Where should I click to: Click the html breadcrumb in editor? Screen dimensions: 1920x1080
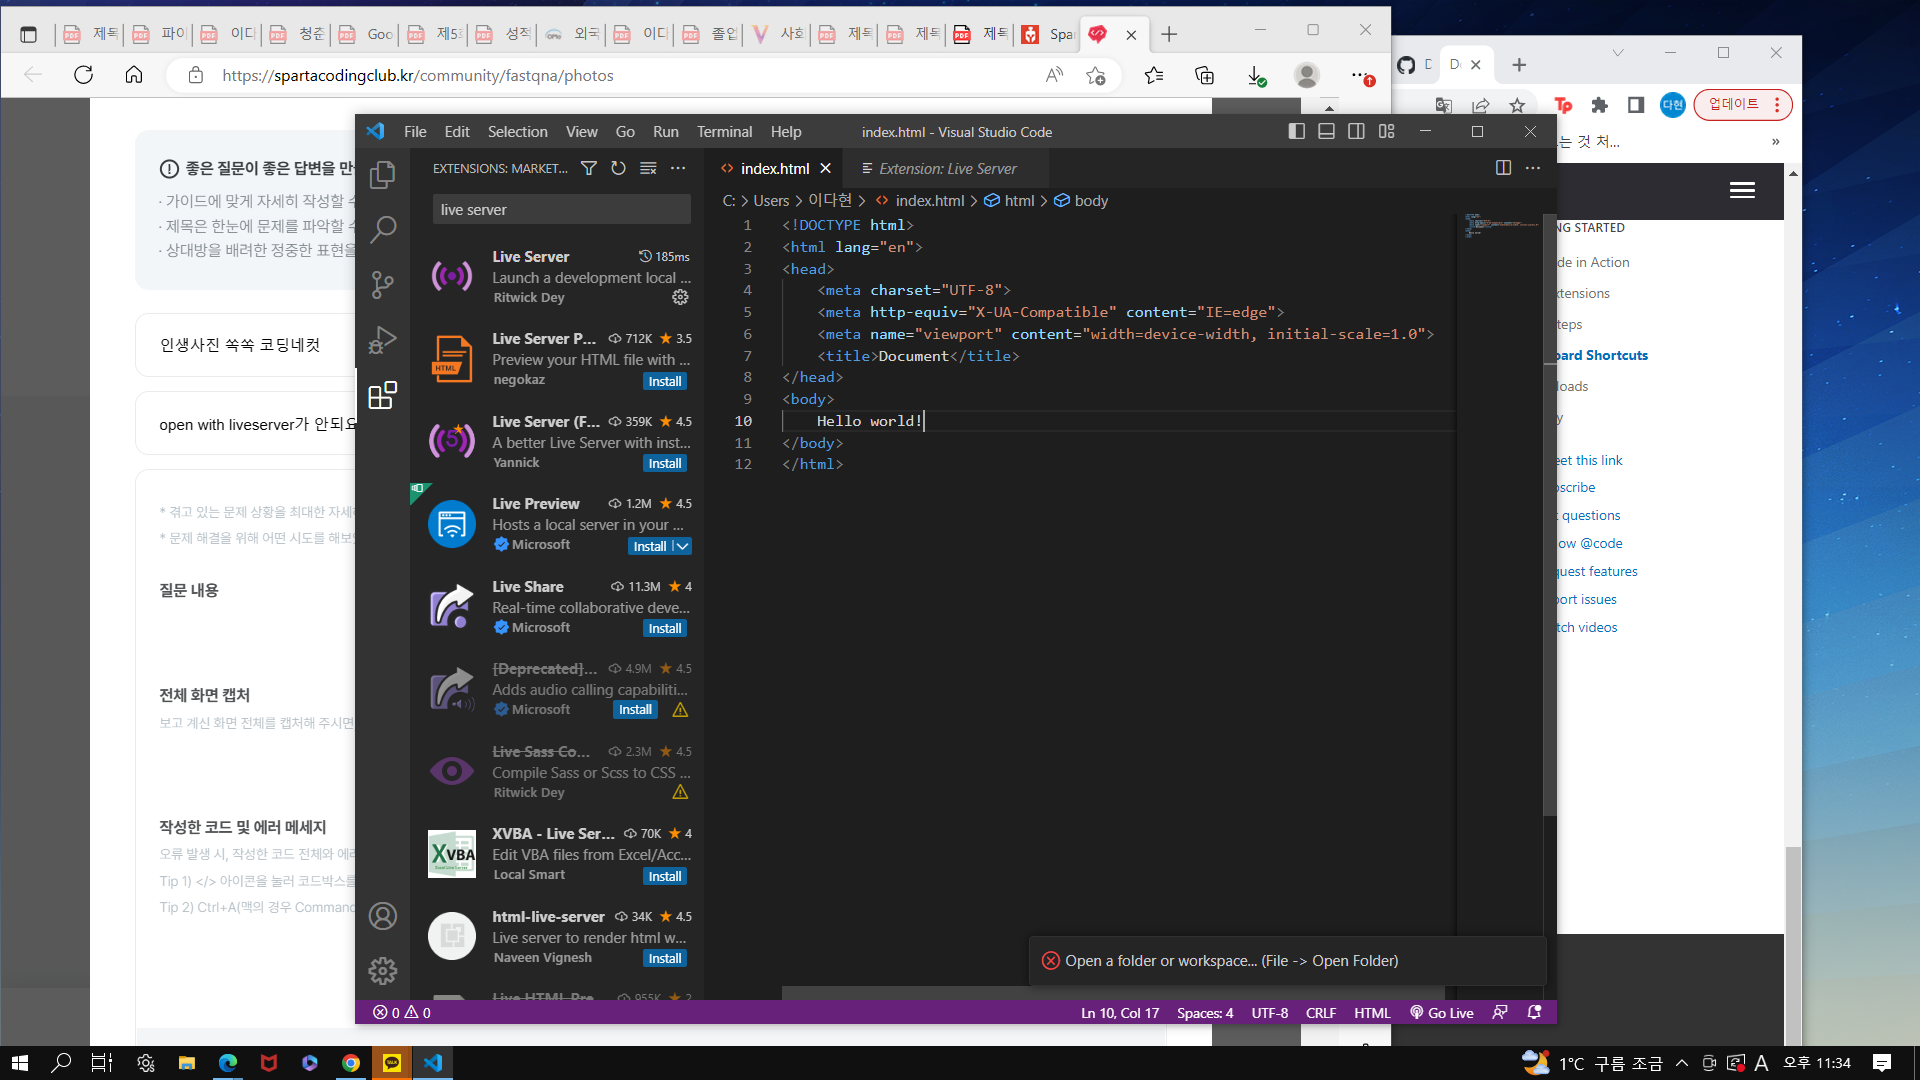coord(1010,200)
